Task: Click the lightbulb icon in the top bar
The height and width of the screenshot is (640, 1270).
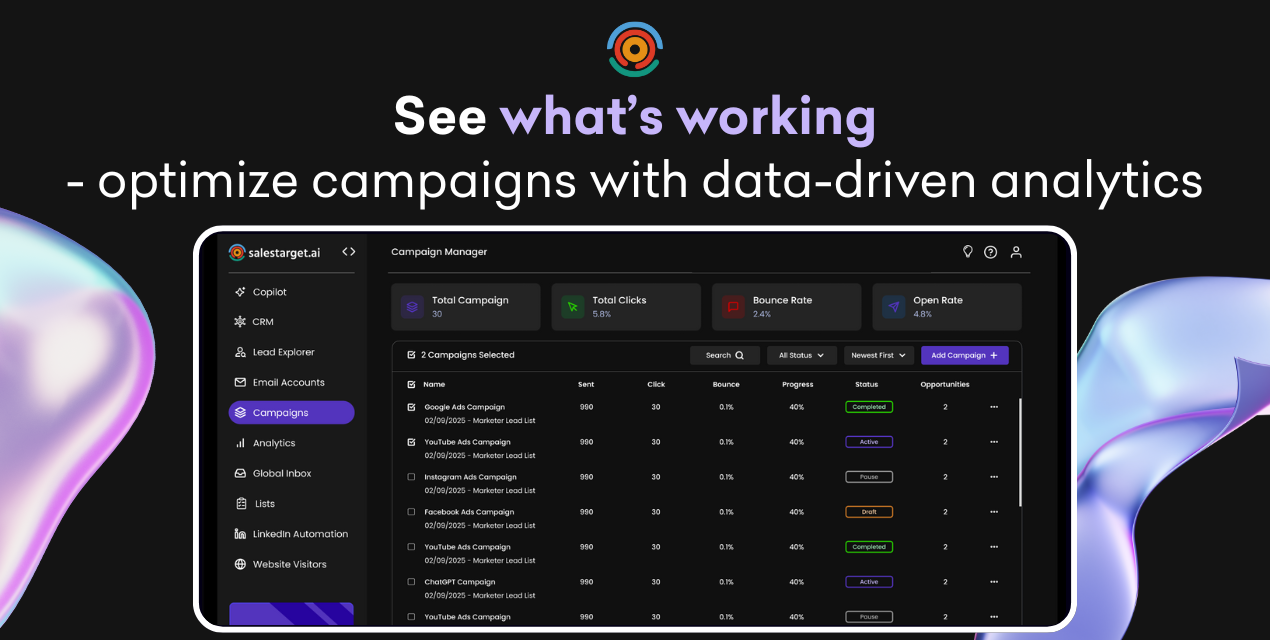Action: coord(967,251)
